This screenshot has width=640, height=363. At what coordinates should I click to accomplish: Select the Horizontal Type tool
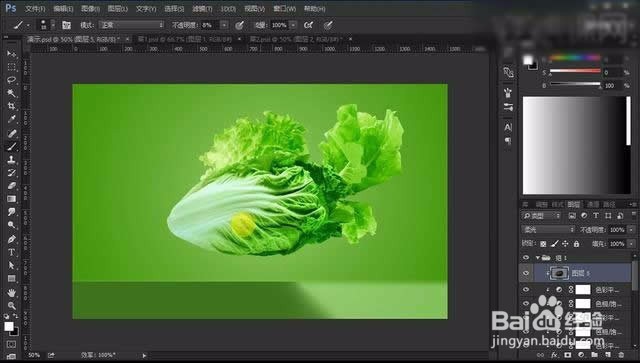(x=11, y=252)
